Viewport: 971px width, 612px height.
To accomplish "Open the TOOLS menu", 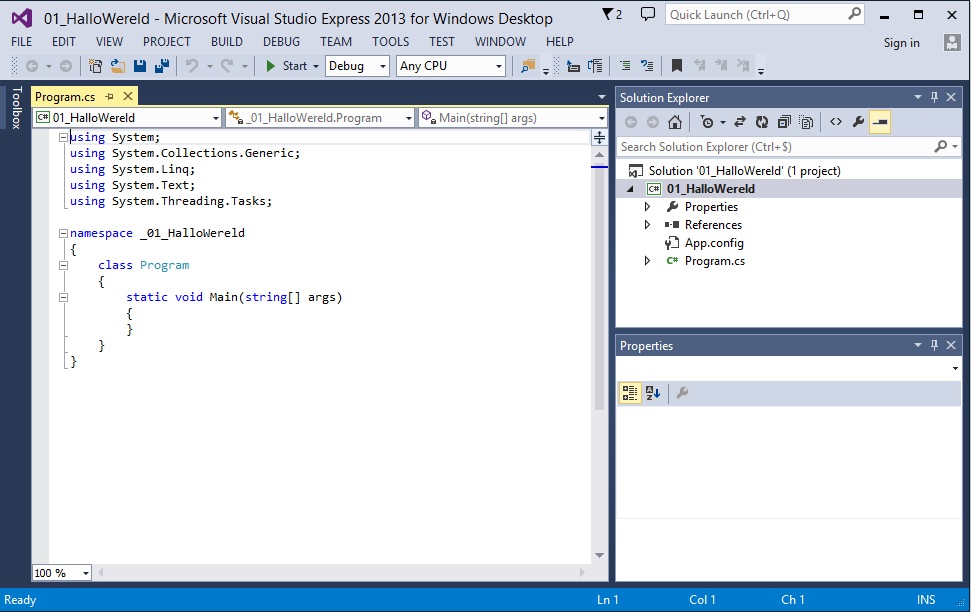I will 390,42.
